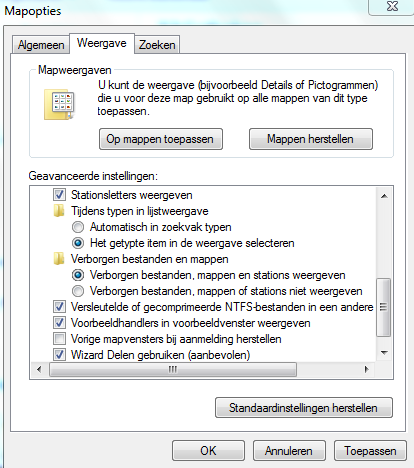Viewport: 414px width, 468px height.
Task: Click the left arrow of the horizontal scrollbar
Action: (39, 369)
